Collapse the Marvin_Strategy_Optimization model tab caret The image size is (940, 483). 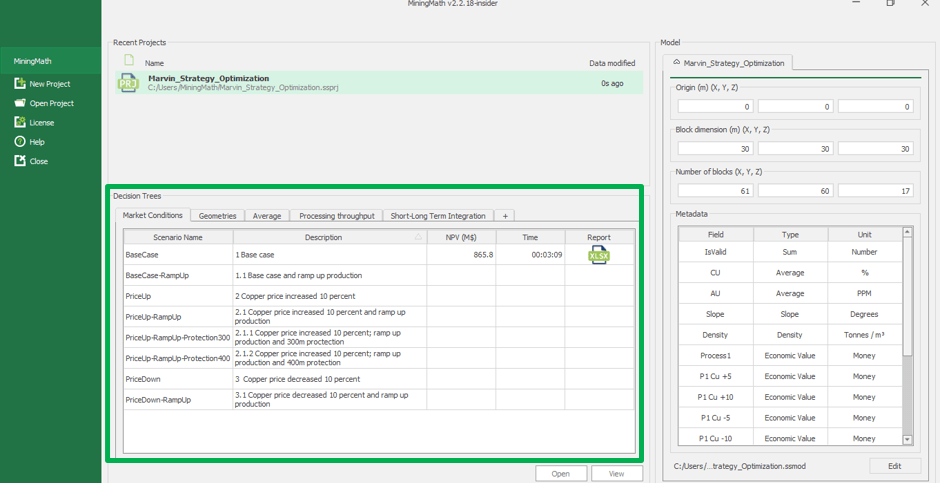(676, 62)
